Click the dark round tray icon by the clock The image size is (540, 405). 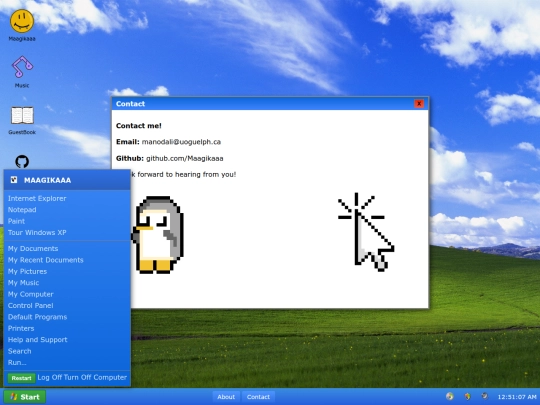485,396
